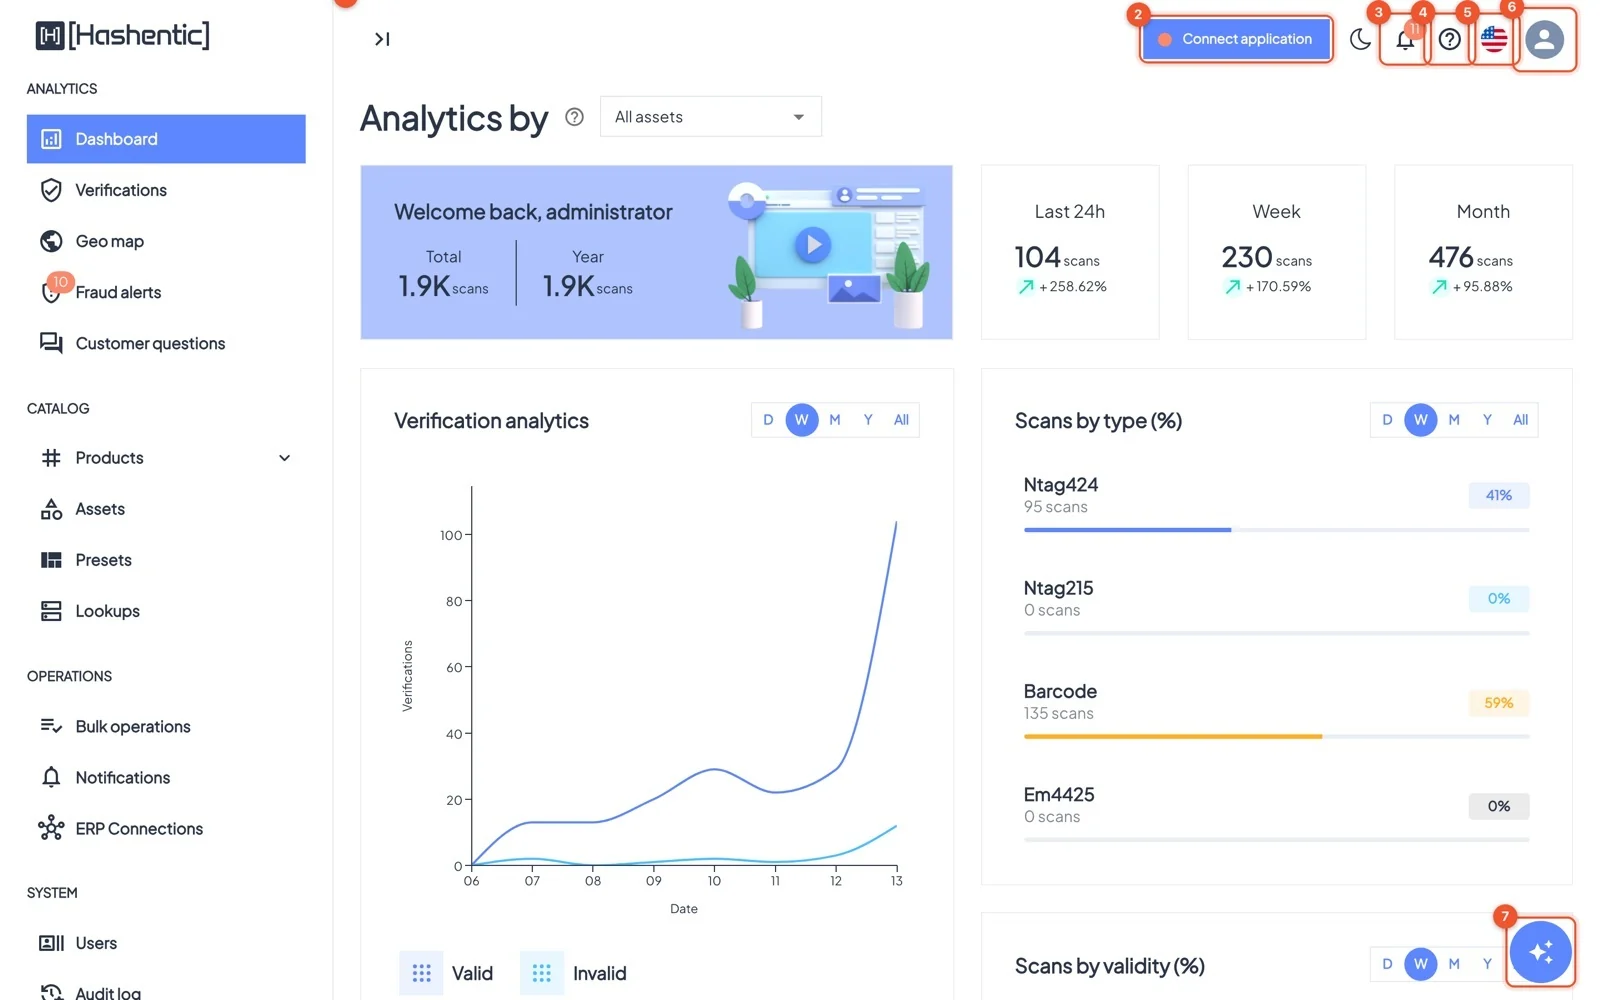Select M range in Scans by type
1600x1000 pixels.
(x=1454, y=420)
